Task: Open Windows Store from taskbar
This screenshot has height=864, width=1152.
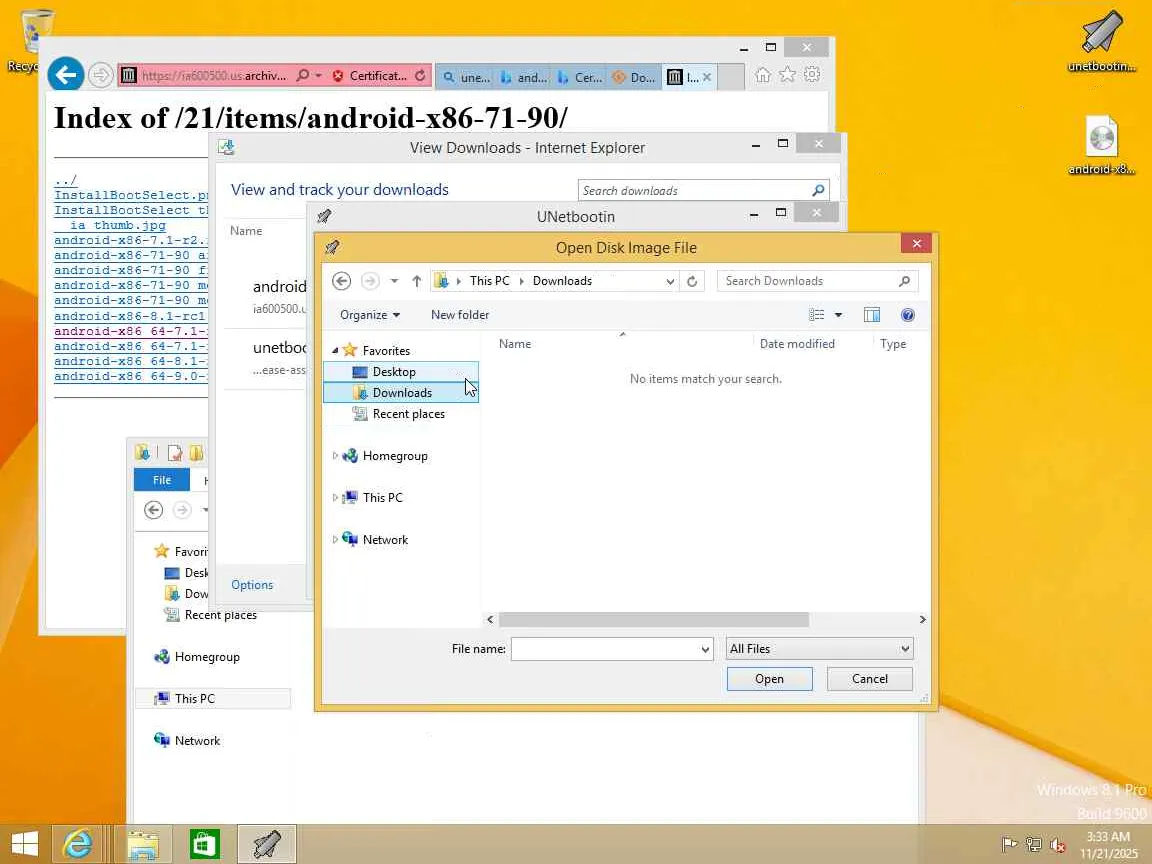Action: 205,845
